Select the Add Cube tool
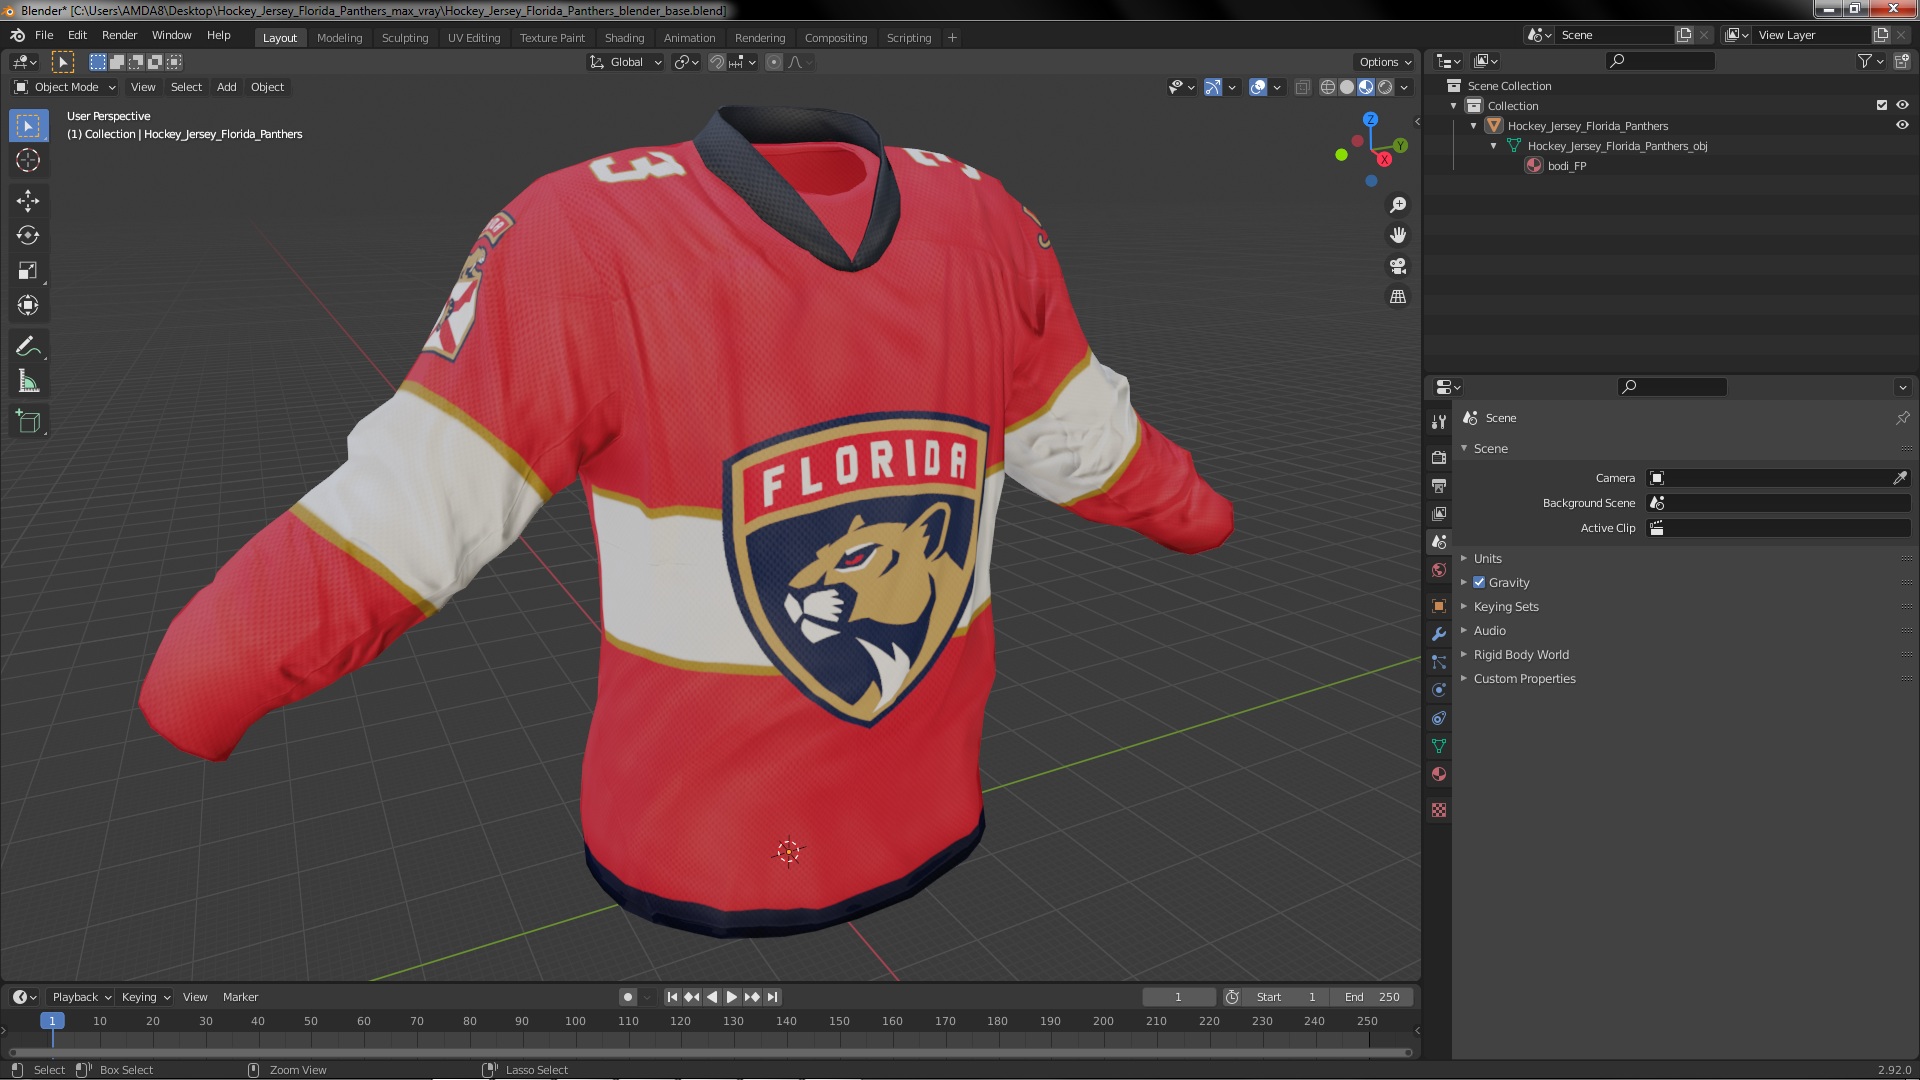1920x1080 pixels. coord(28,422)
